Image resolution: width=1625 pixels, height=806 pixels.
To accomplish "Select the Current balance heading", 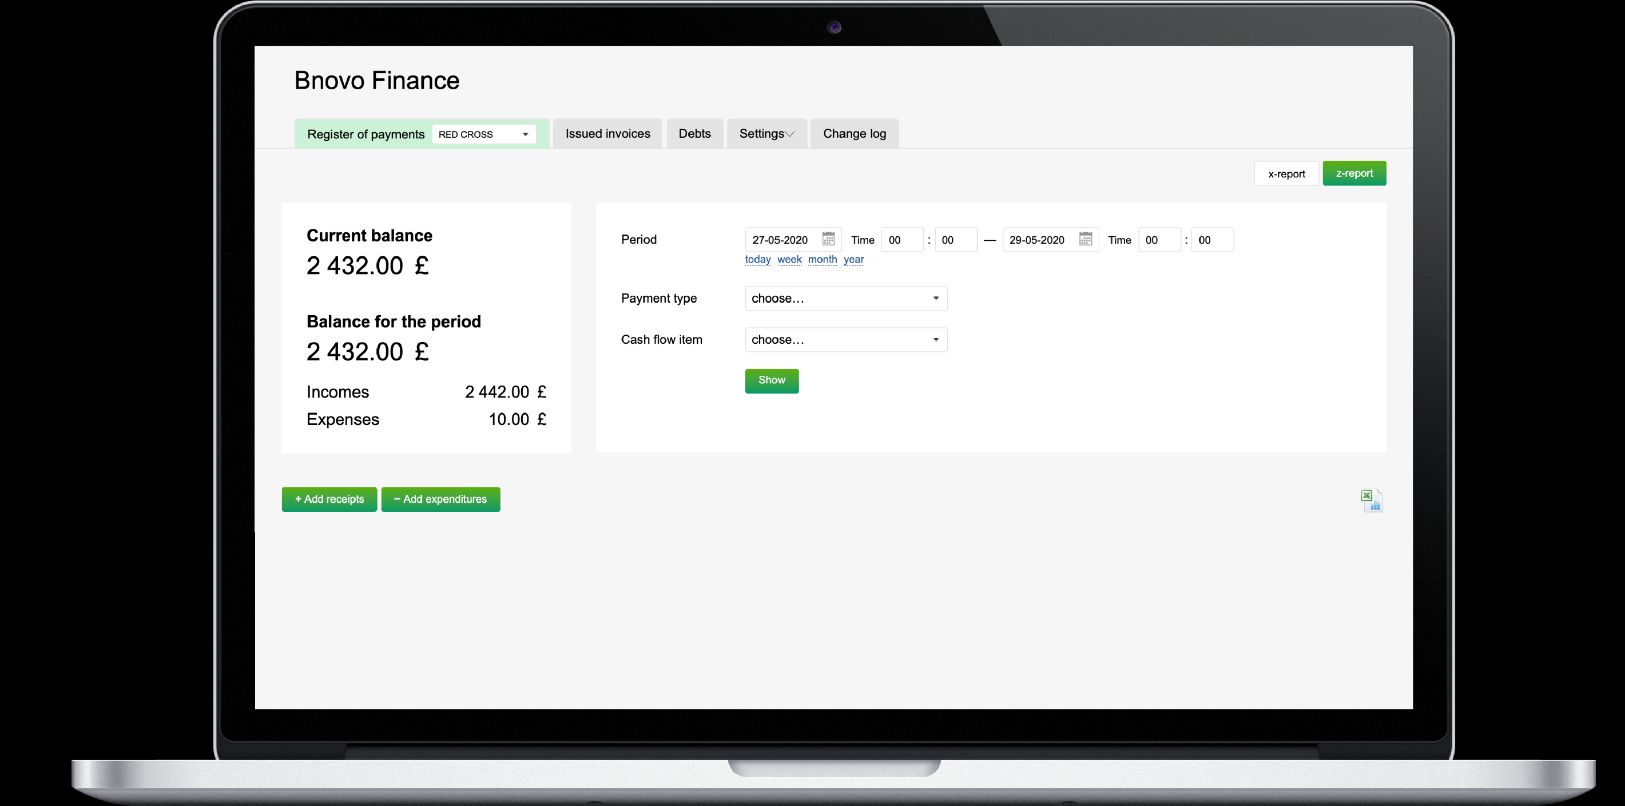I will (x=370, y=236).
